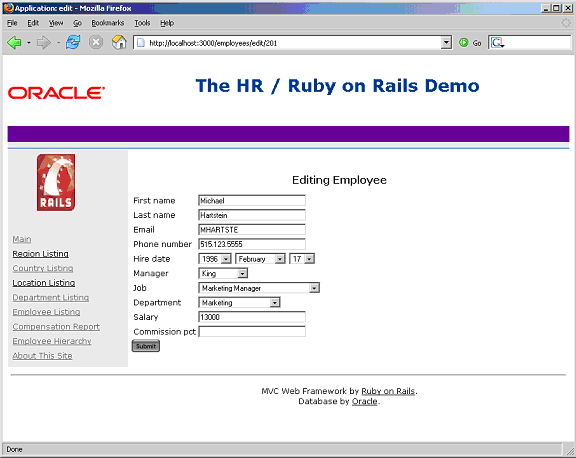Click the "The HR / Ruby on Rails Demo" title
Viewport: 576px width, 458px height.
click(337, 86)
